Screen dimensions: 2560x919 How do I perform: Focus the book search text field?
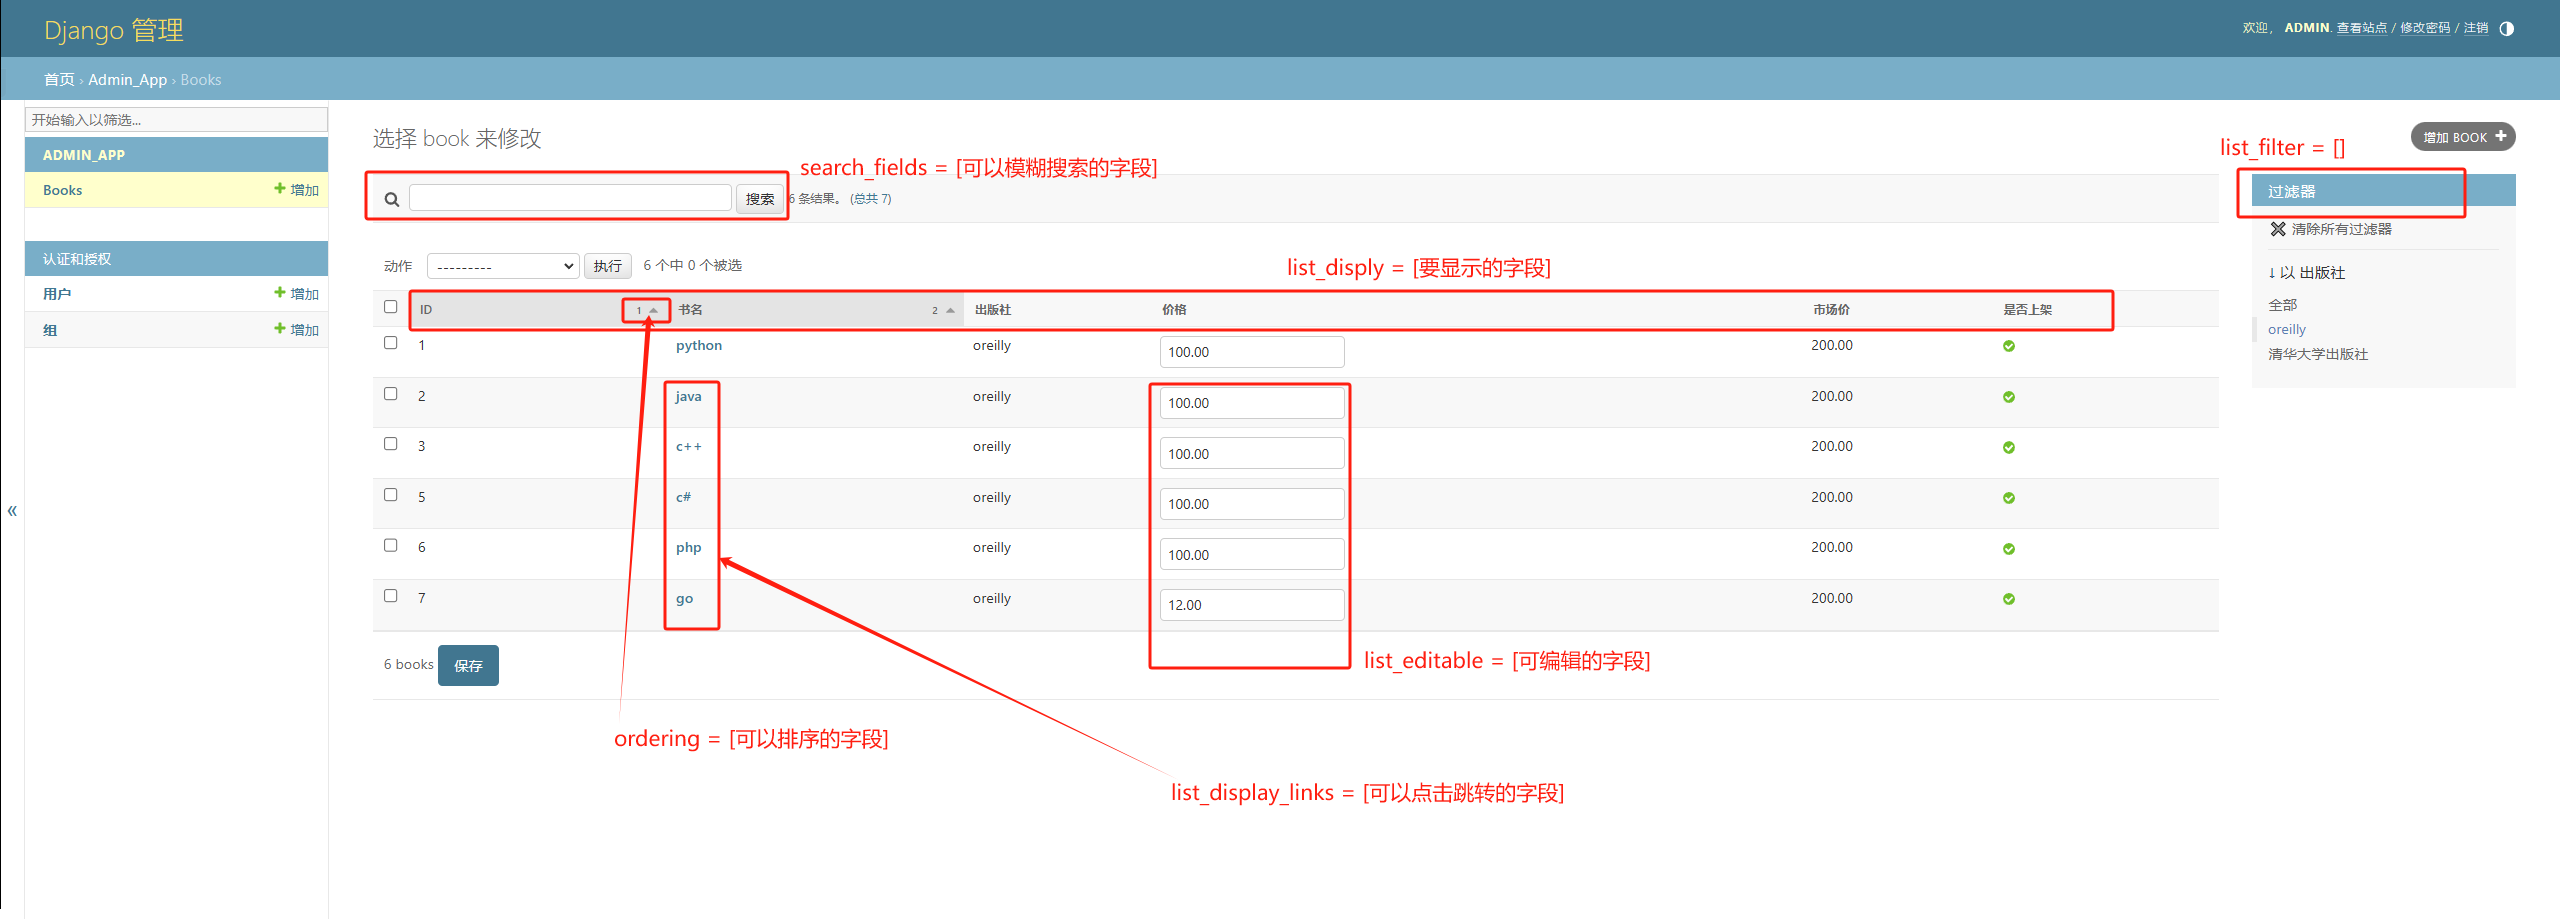570,198
